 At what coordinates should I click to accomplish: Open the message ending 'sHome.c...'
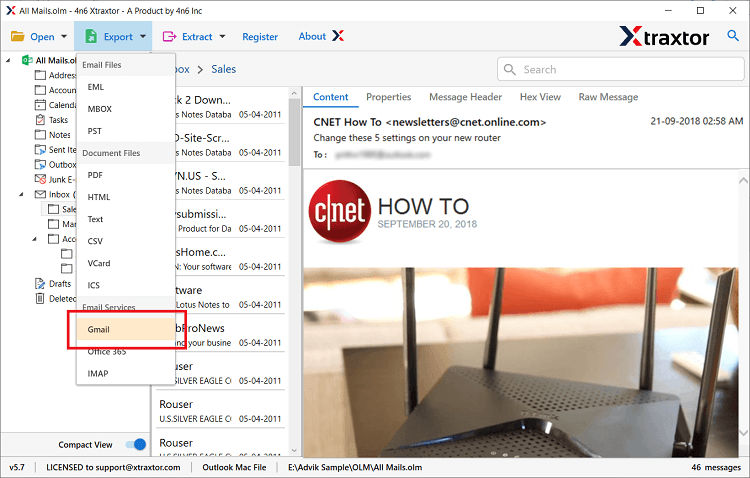(220, 259)
